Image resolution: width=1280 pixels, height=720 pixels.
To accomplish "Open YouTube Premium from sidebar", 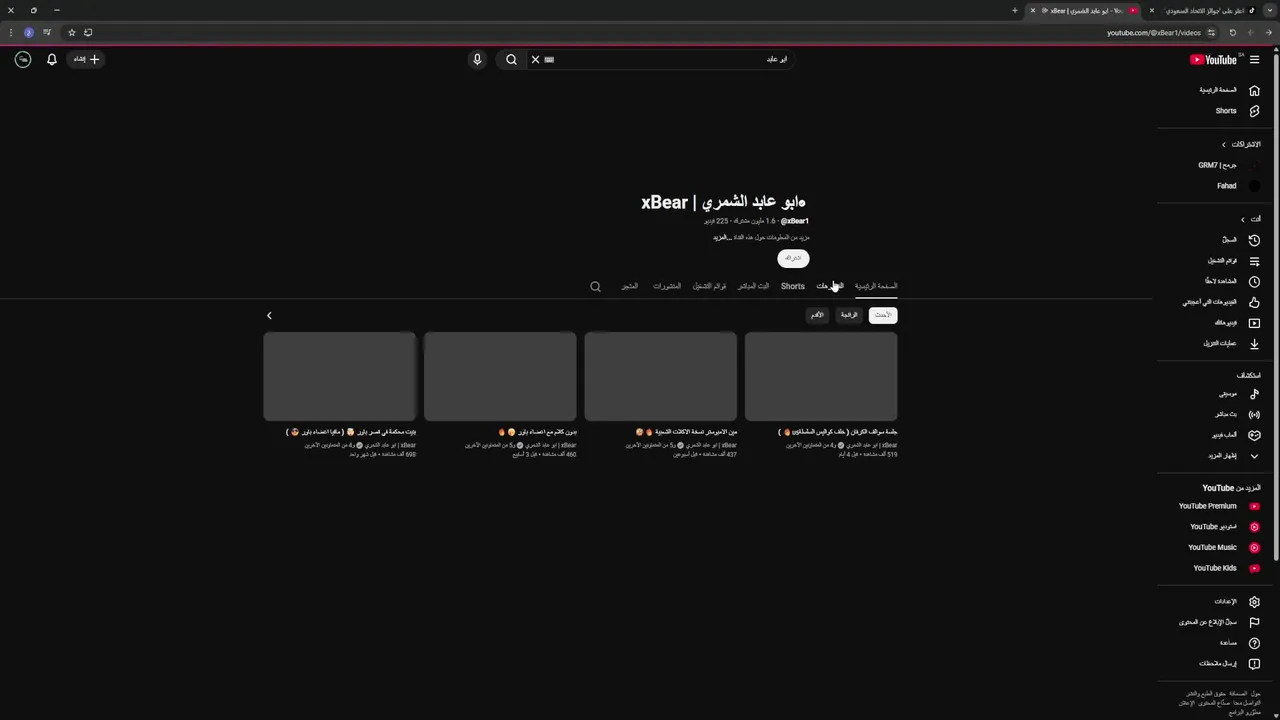I will coord(1219,506).
